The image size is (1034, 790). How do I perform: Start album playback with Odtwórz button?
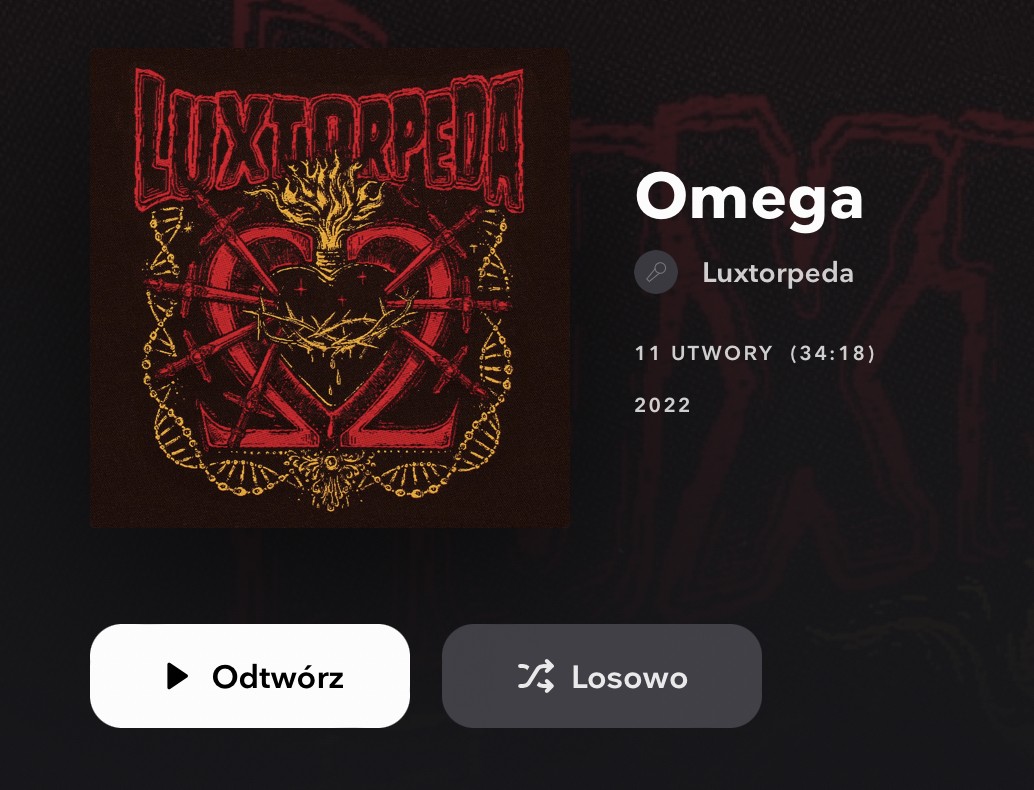[x=250, y=676]
